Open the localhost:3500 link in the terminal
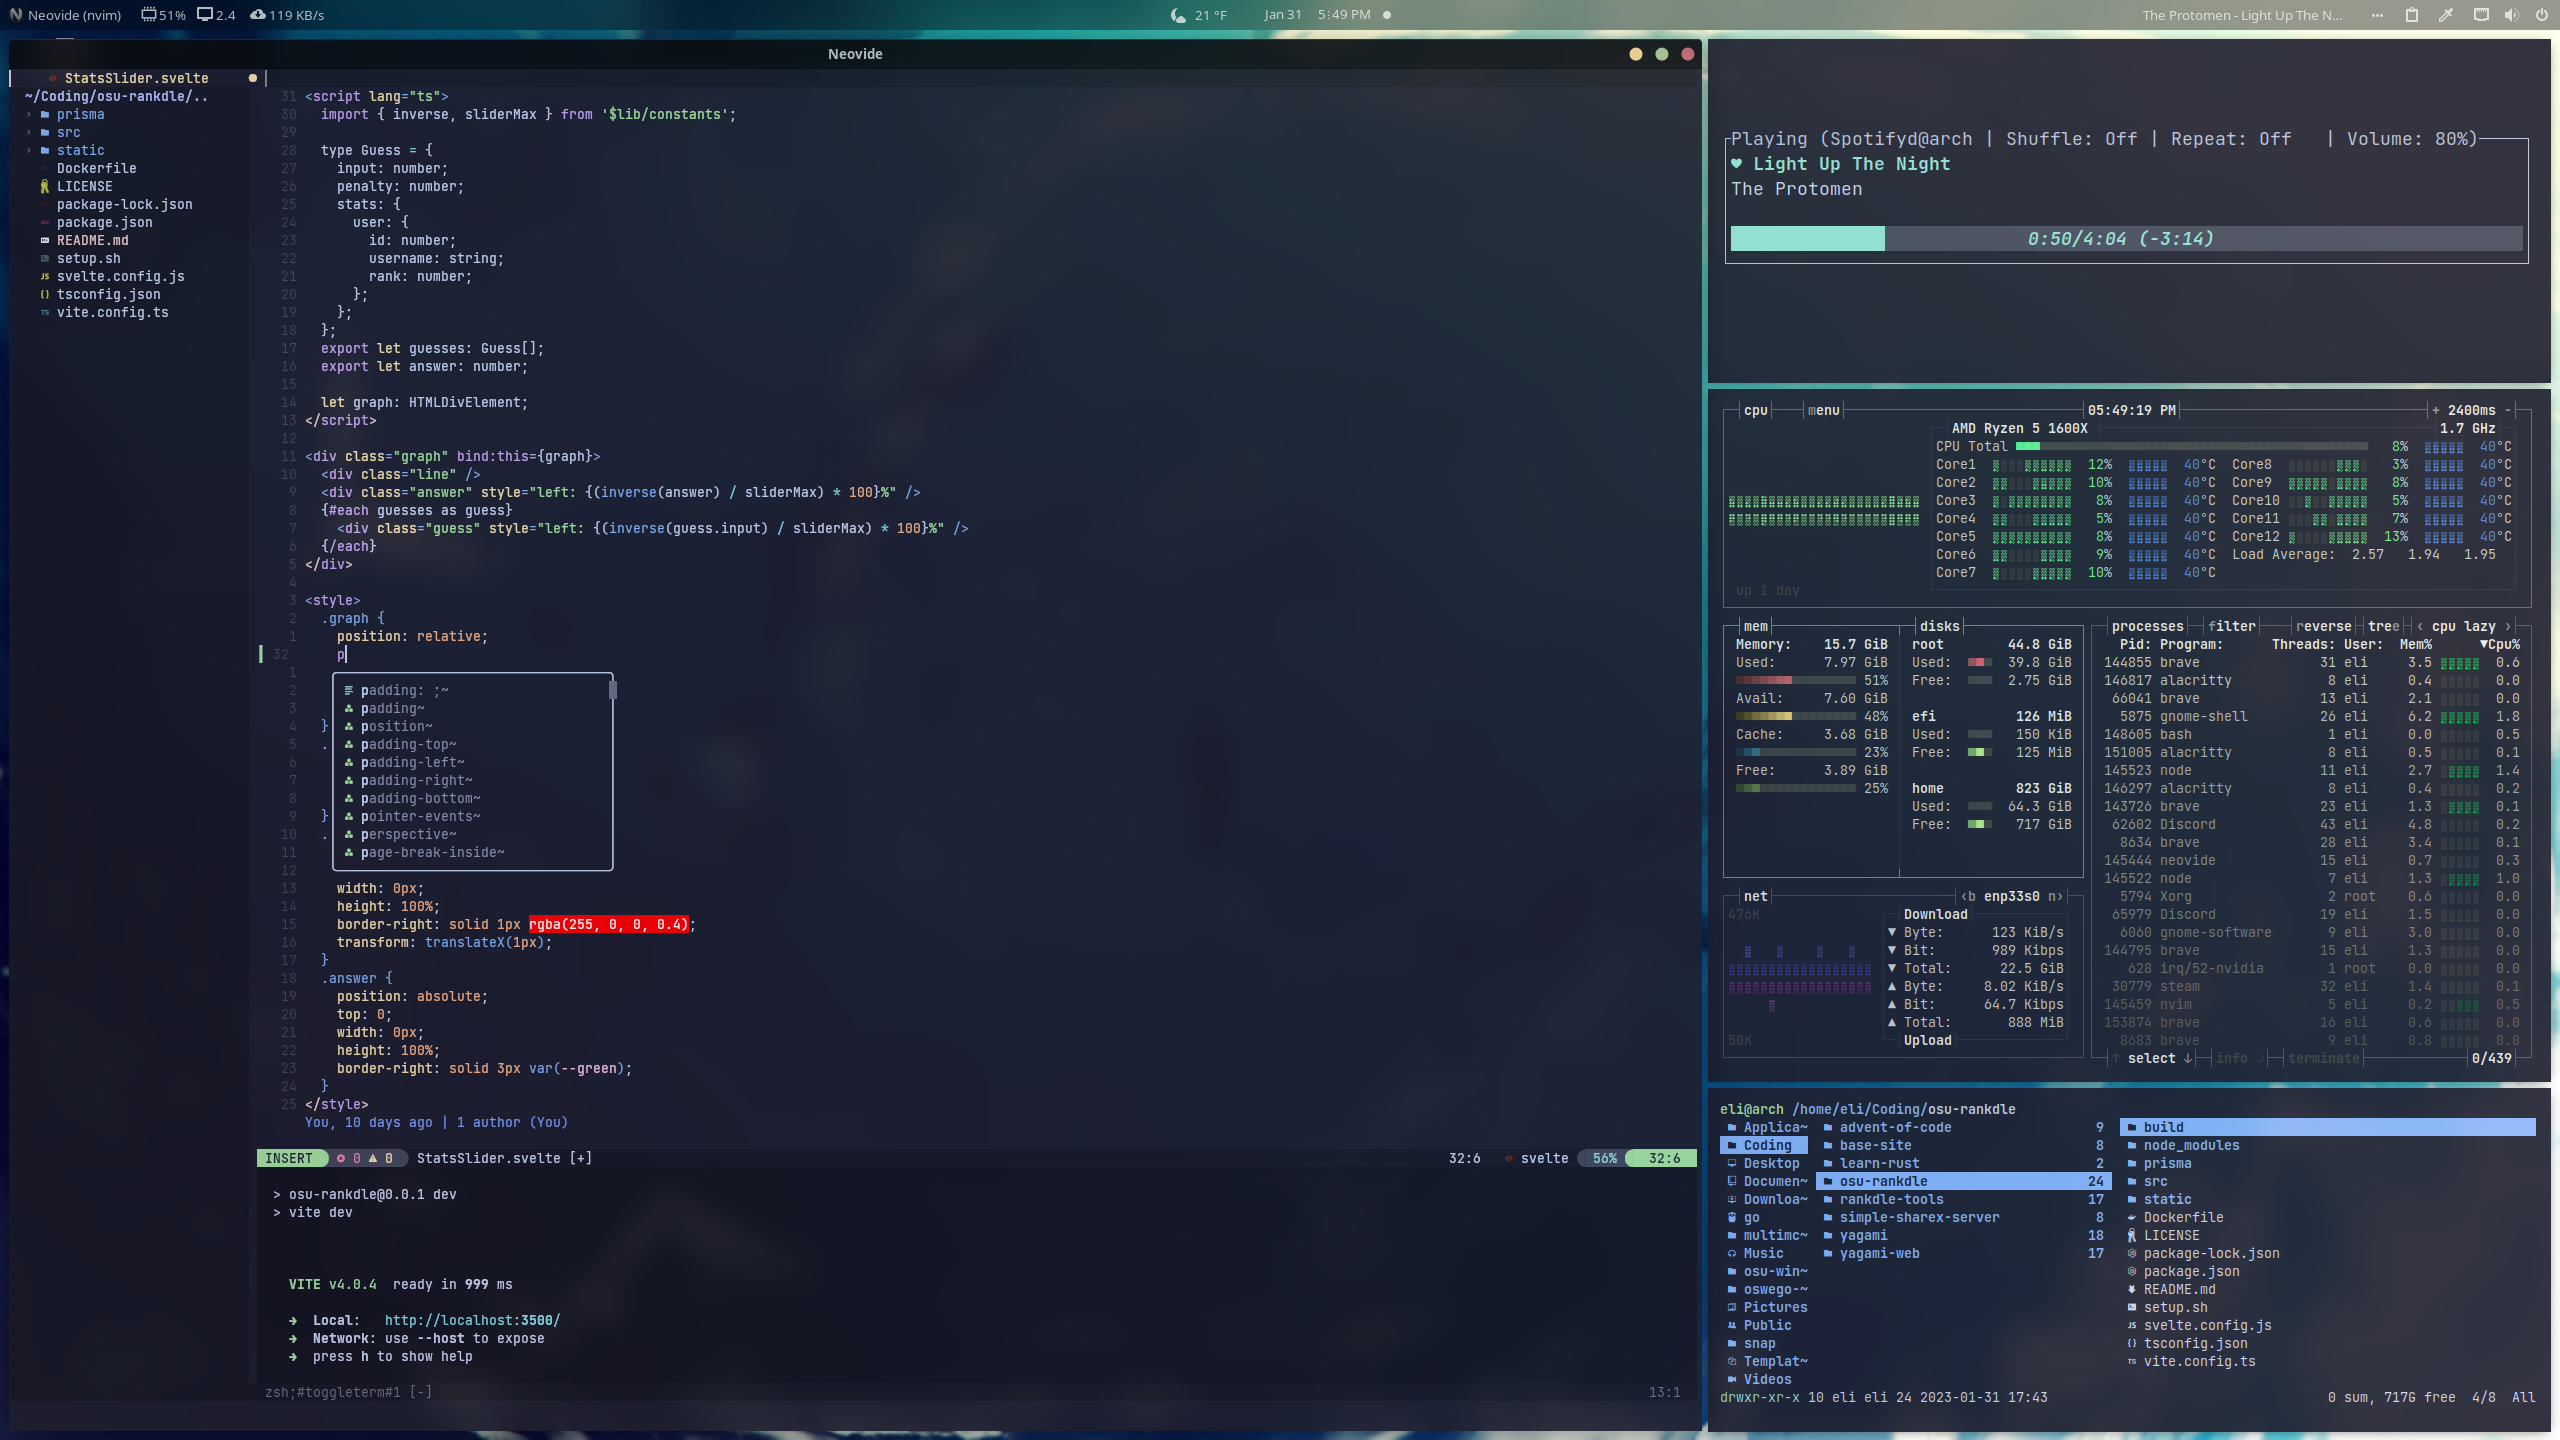Viewport: 2560px width, 1440px height. (x=470, y=1319)
